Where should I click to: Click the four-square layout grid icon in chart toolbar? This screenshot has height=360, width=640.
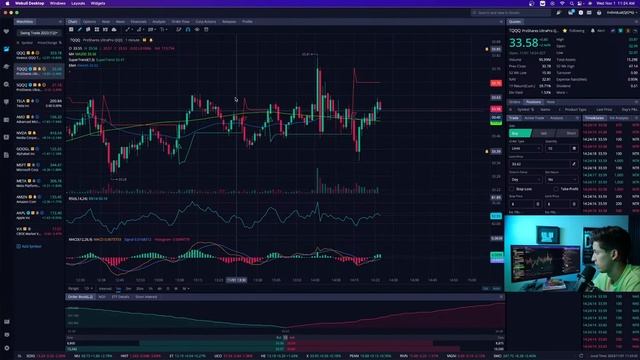[x=97, y=29]
